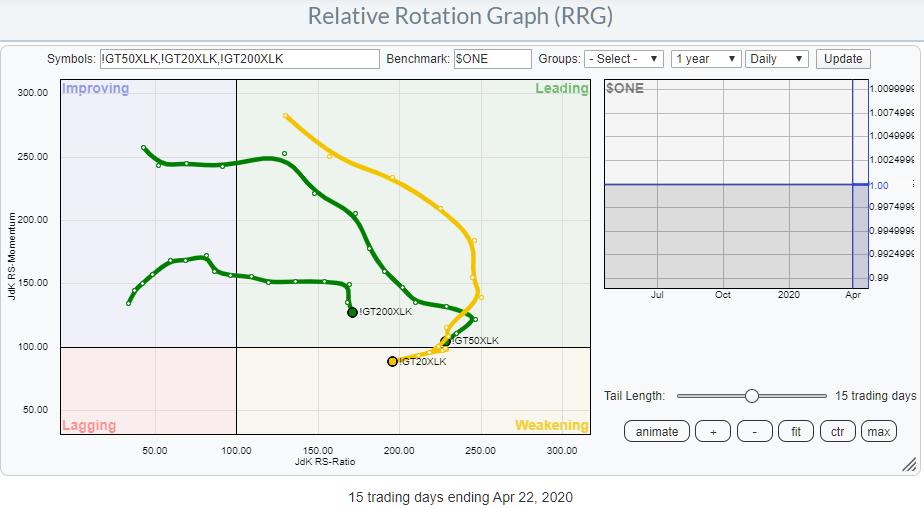This screenshot has height=508, width=924.
Task: Click the !GT20XLK yellow head marker
Action: (392, 361)
